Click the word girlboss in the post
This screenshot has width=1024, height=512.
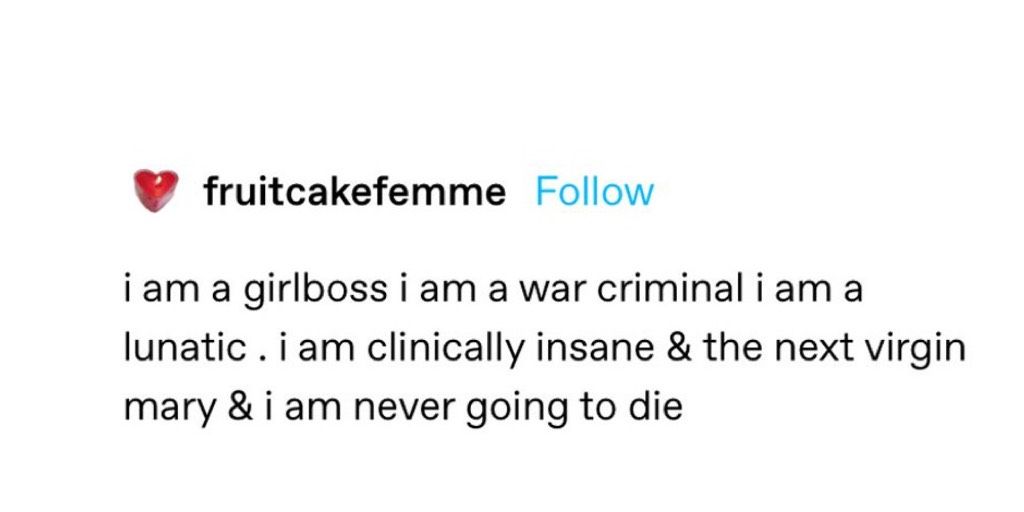click(x=315, y=291)
